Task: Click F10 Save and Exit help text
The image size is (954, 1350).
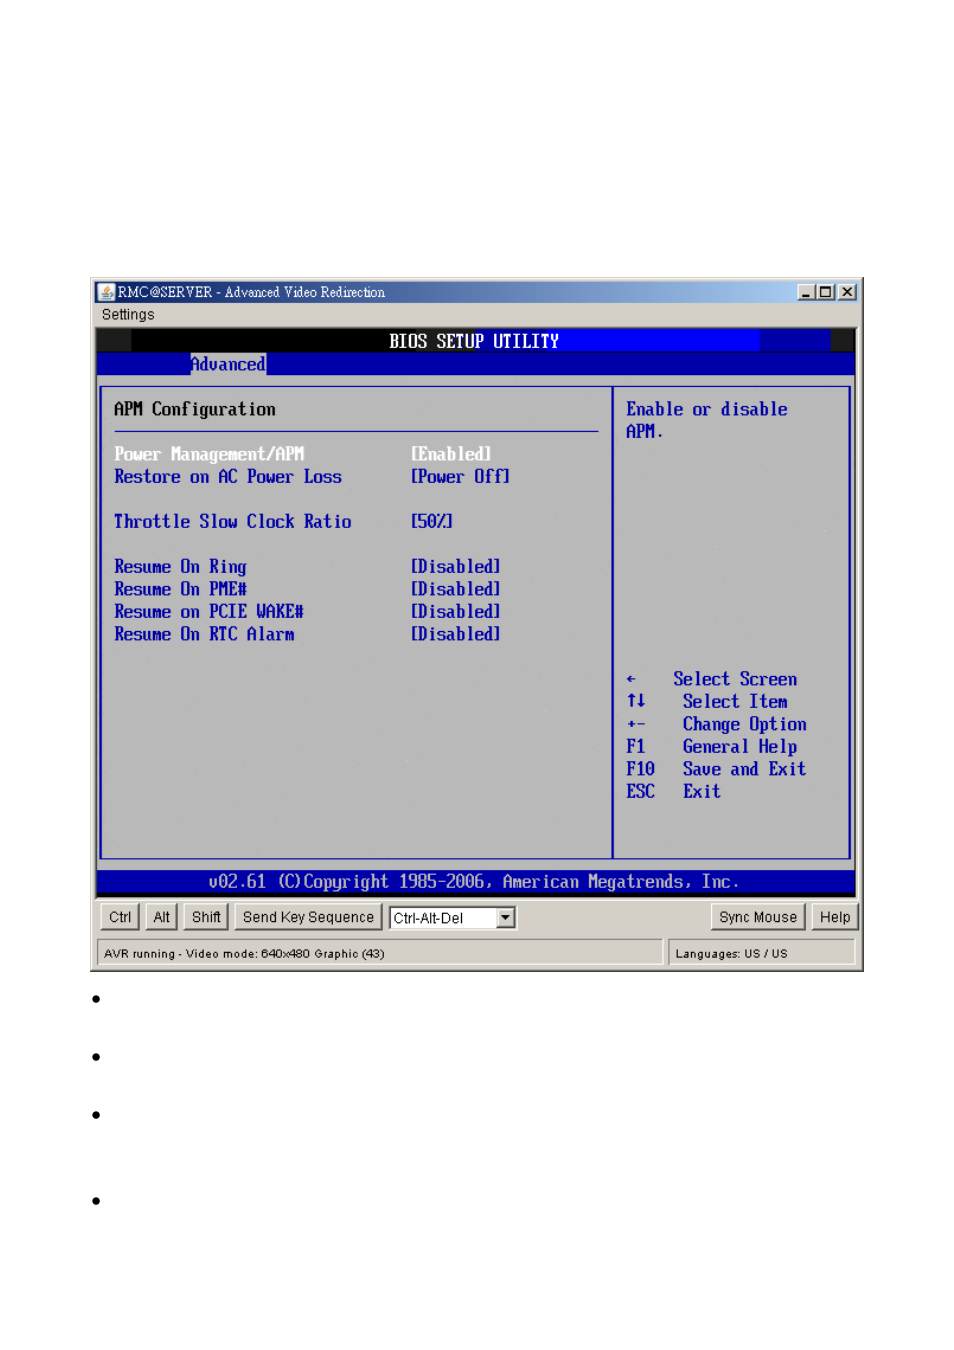Action: 716,769
